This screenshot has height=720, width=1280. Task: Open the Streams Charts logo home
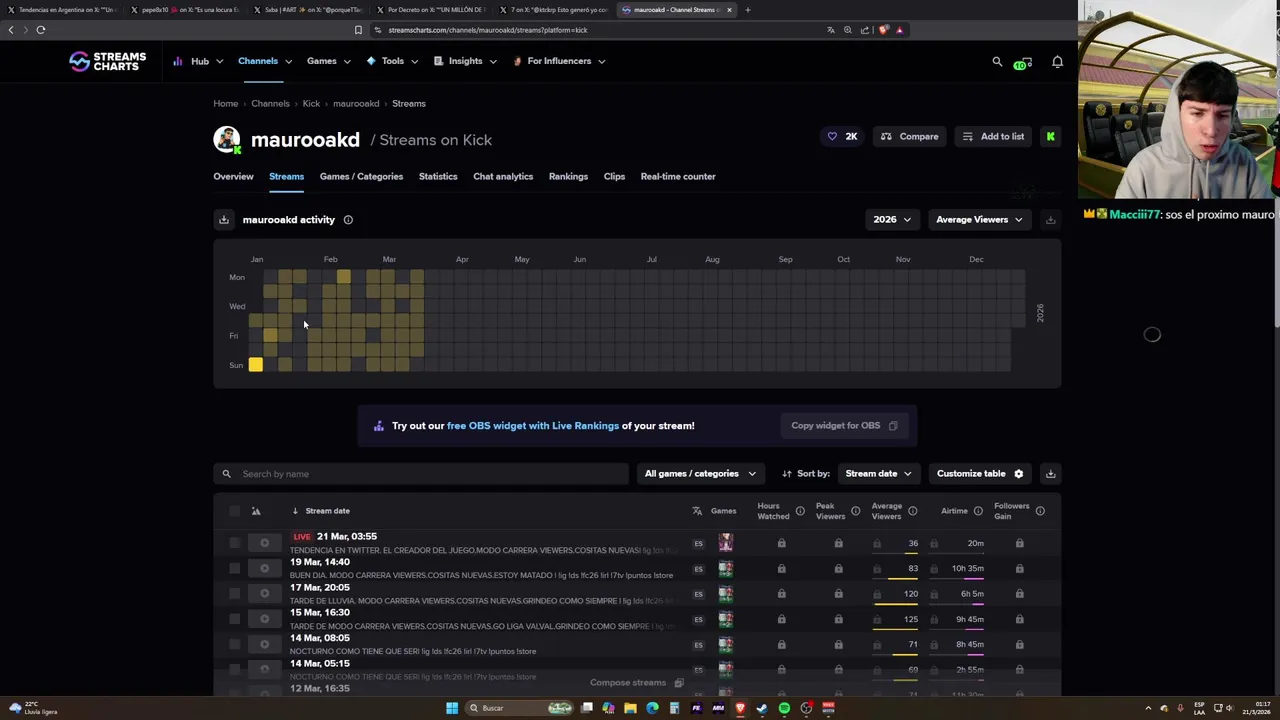(x=107, y=61)
